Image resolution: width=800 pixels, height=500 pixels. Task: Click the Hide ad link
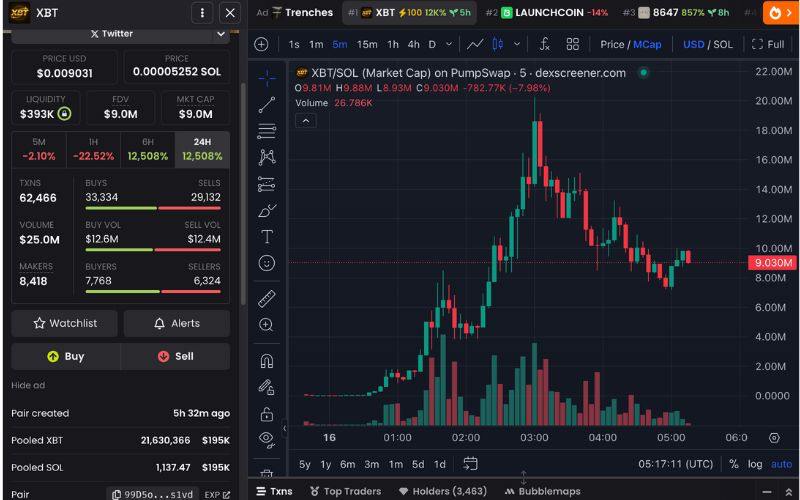click(28, 385)
